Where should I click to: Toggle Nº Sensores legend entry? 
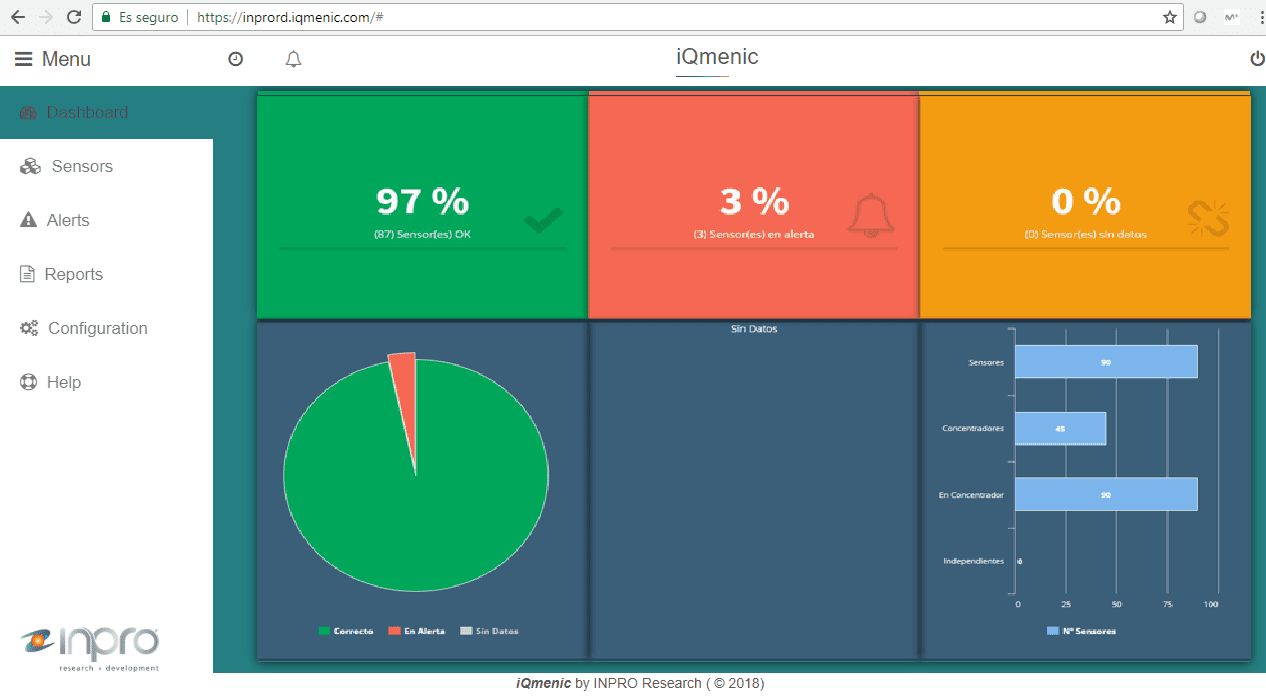pyautogui.click(x=1081, y=631)
